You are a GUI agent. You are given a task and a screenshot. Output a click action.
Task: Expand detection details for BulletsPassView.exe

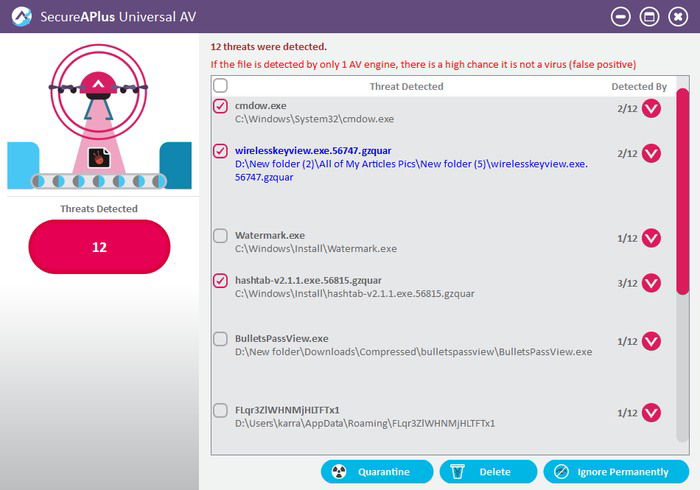(x=651, y=341)
